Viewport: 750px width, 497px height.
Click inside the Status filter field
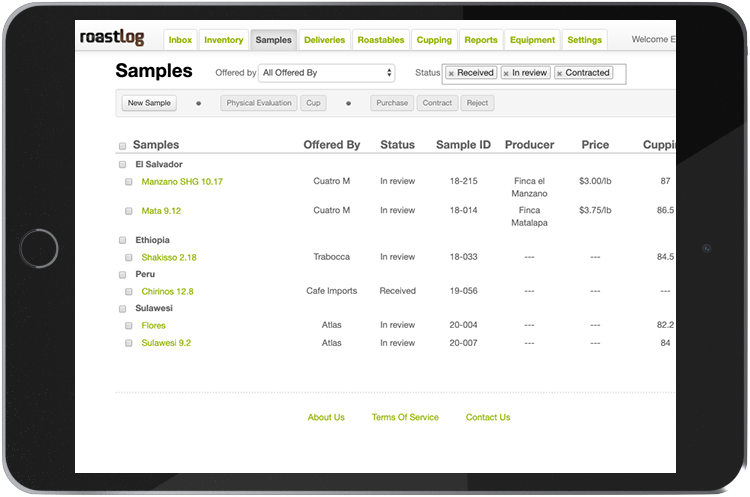[619, 74]
